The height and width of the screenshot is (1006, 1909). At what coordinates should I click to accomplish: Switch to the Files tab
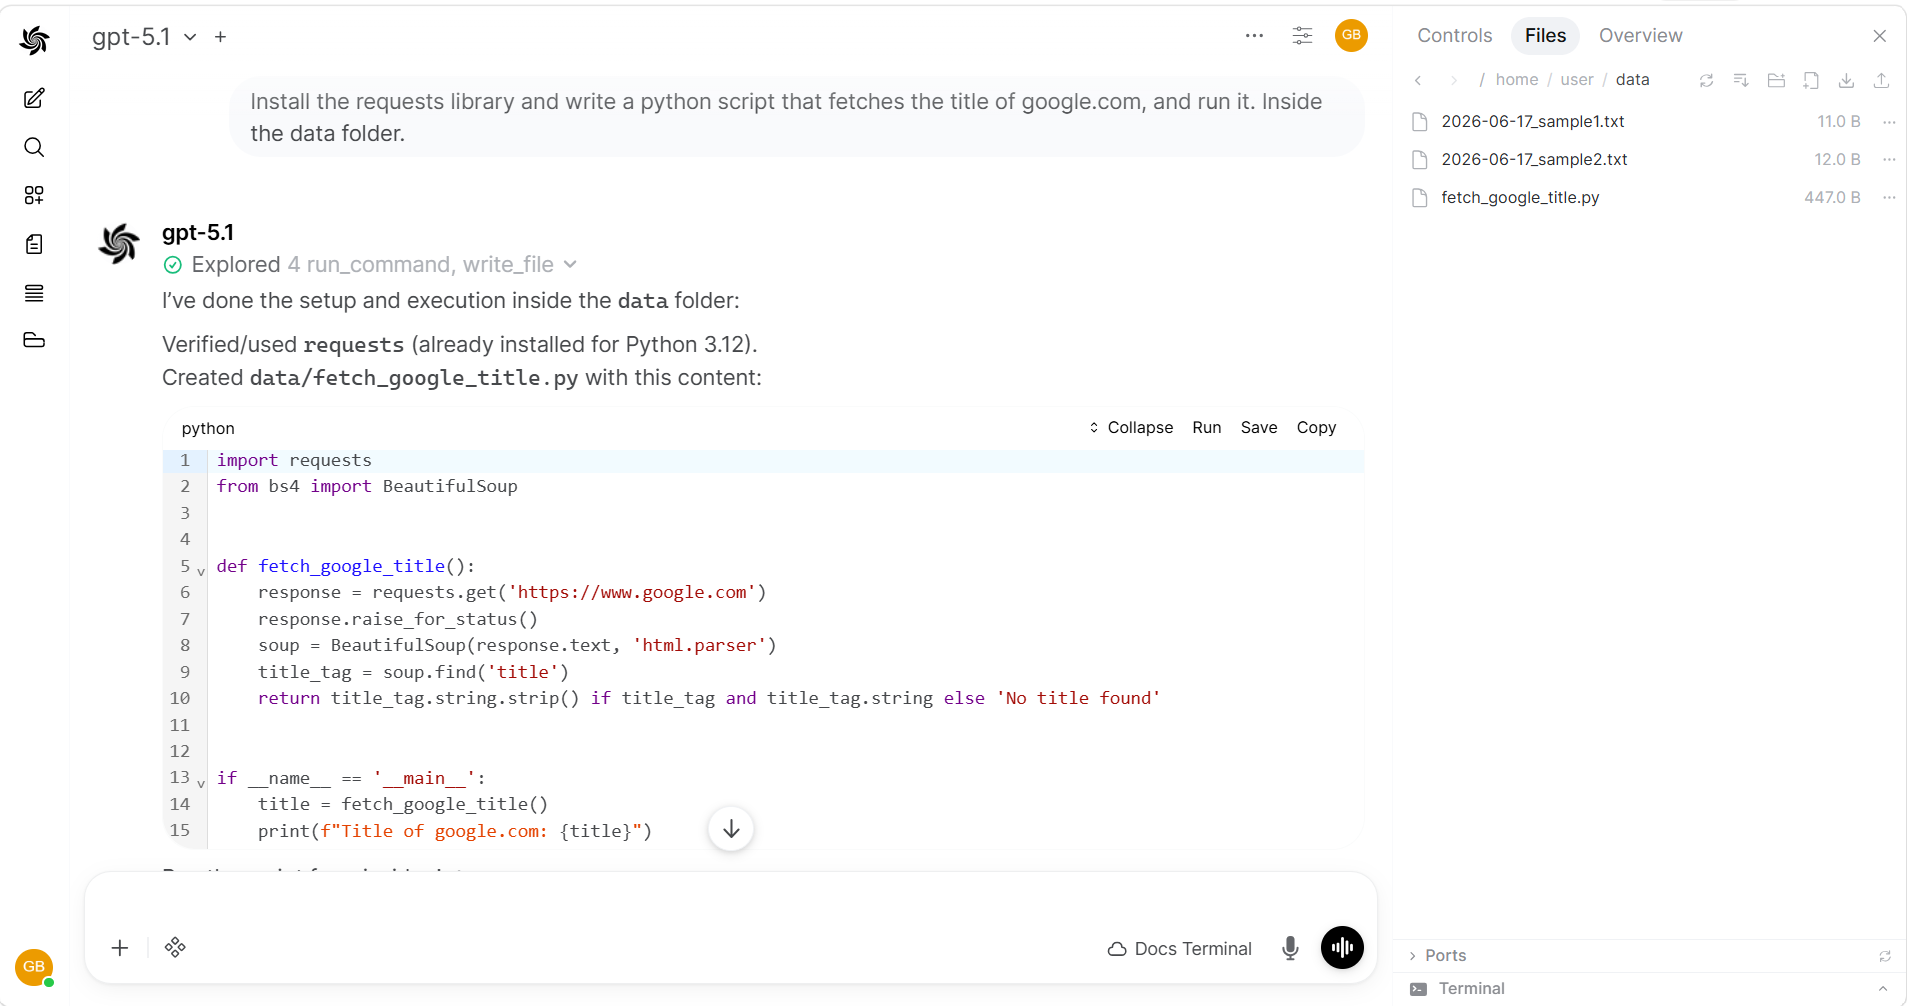click(x=1545, y=36)
